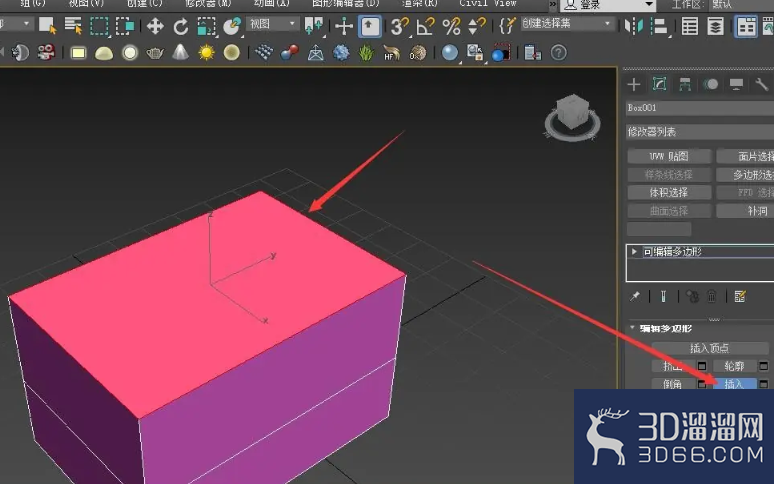This screenshot has width=774, height=484.
Task: Click the help question mark icon
Action: [x=558, y=52]
